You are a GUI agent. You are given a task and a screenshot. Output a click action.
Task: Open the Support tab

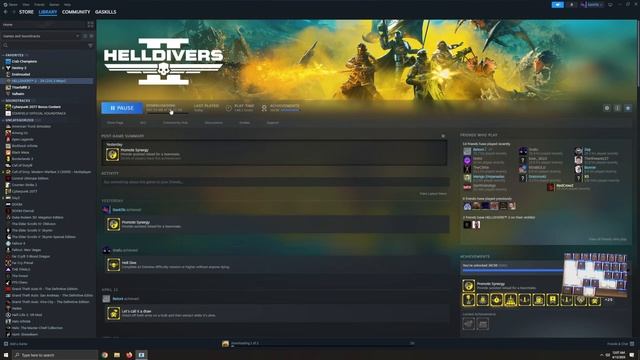tap(272, 123)
